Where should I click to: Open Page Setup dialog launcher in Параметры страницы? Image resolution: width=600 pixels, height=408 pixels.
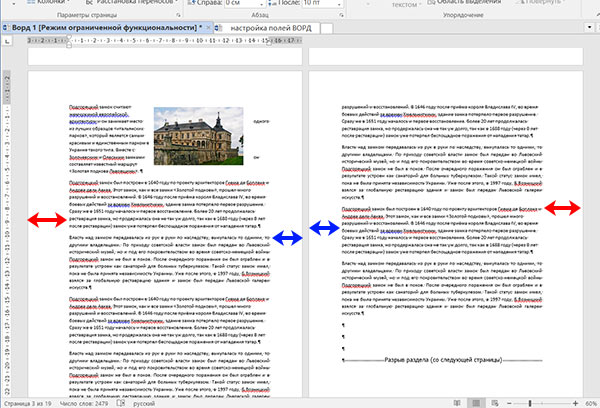[178, 15]
